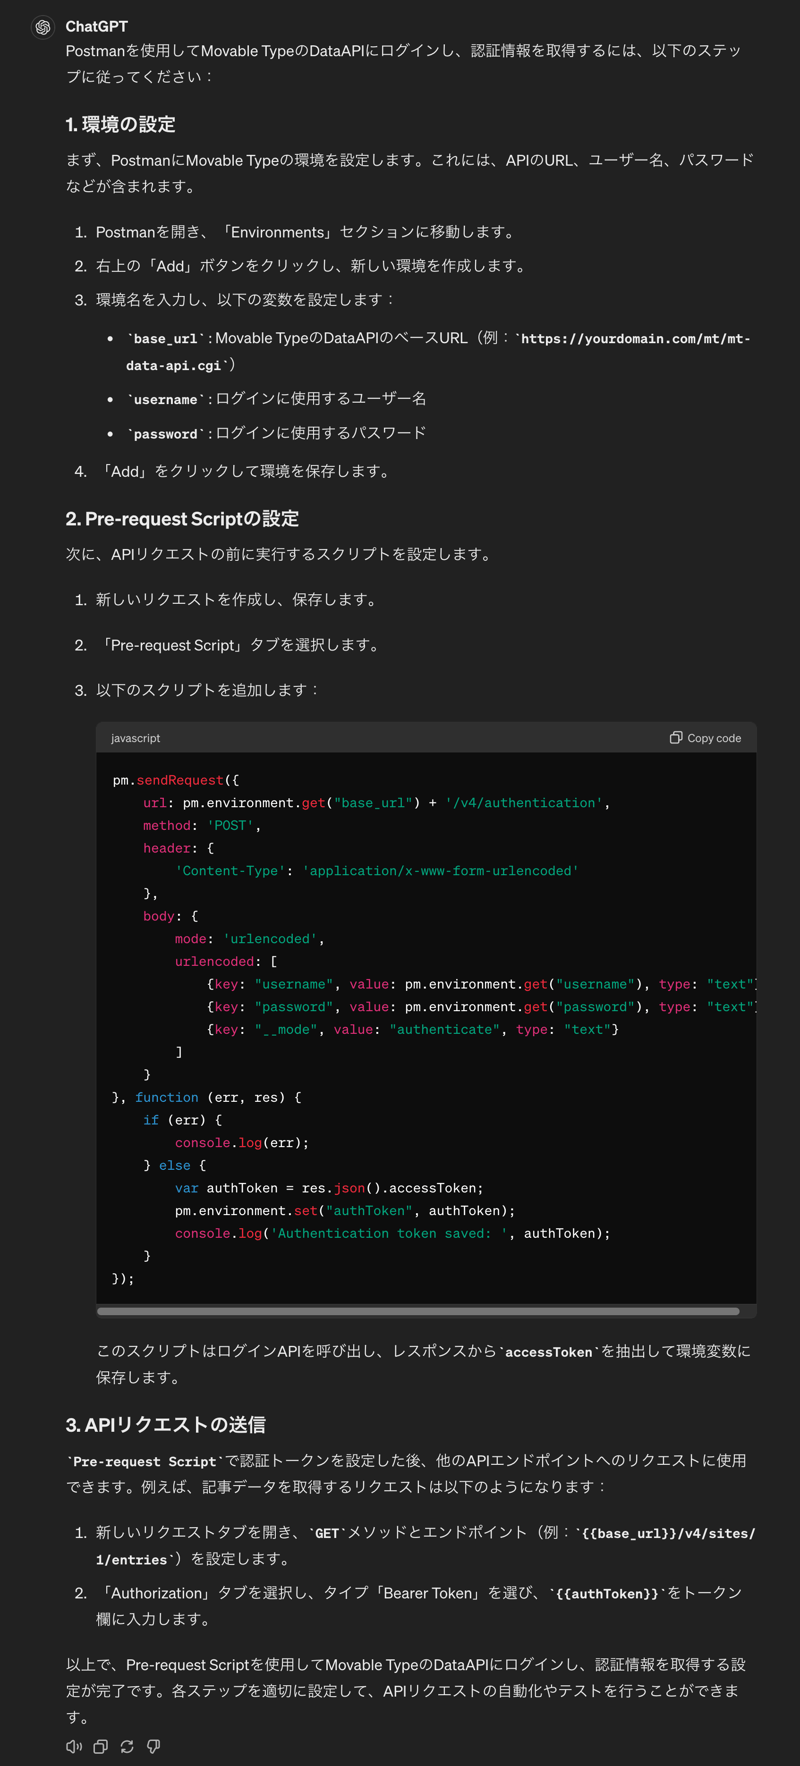Image resolution: width=800 pixels, height=1766 pixels.
Task: Copy the whole response using the copy icon
Action: [101, 1746]
